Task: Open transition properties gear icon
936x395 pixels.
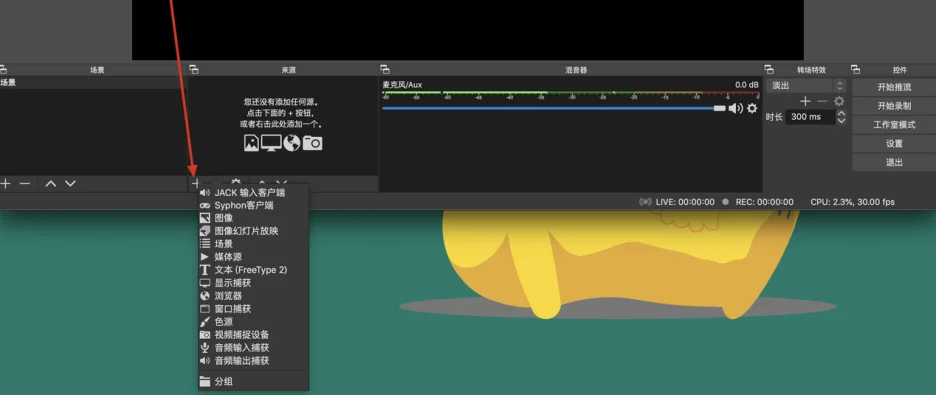Action: tap(839, 101)
